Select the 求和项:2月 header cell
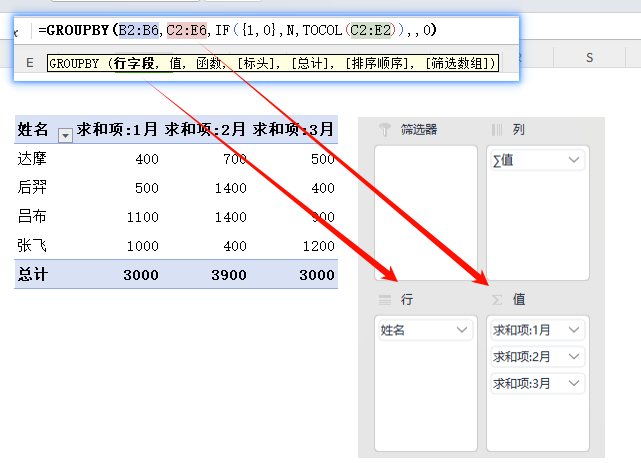641x463 pixels. tap(205, 130)
